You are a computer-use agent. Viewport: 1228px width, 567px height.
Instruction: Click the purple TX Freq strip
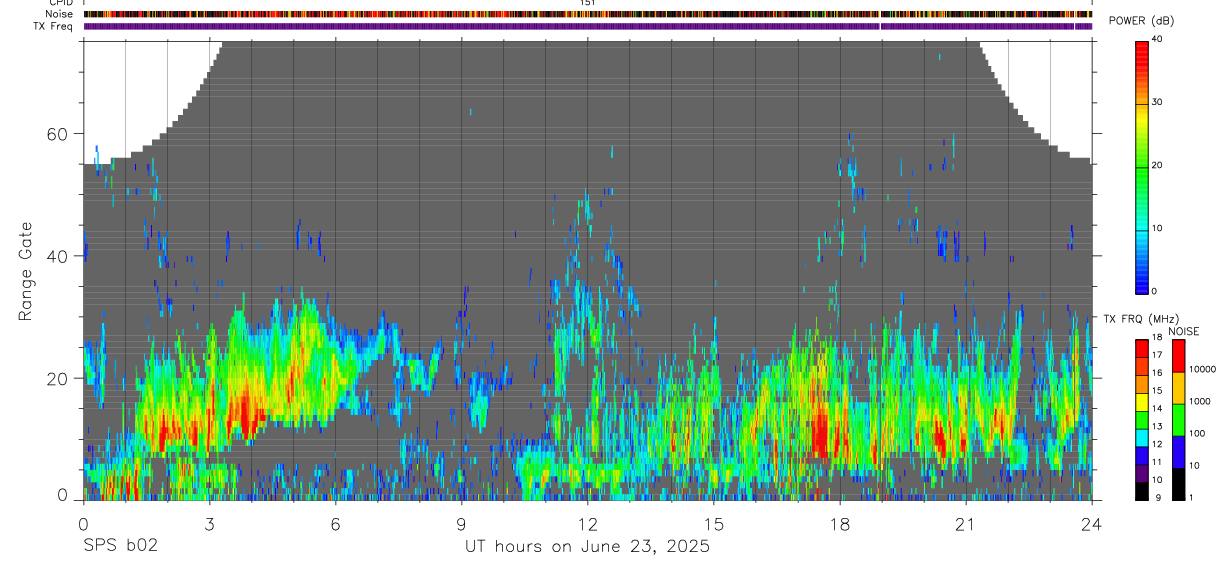pos(588,27)
